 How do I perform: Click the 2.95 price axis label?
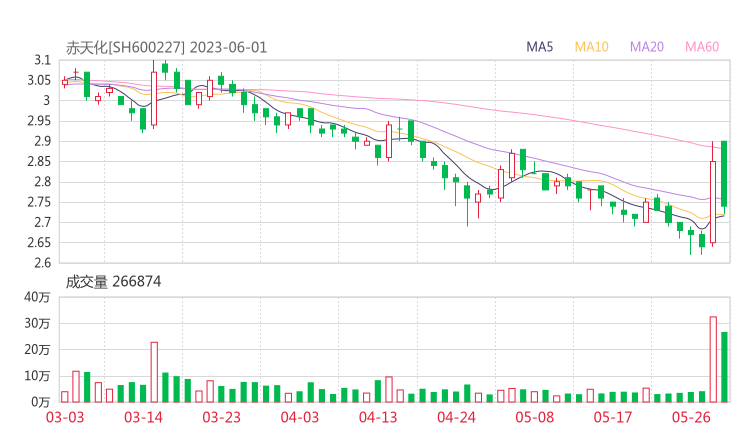pos(39,121)
